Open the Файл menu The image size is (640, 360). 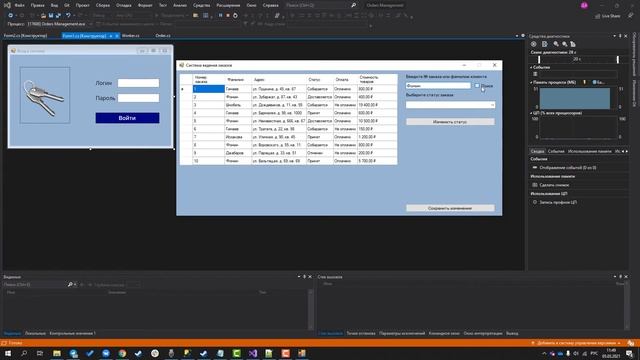[19, 5]
